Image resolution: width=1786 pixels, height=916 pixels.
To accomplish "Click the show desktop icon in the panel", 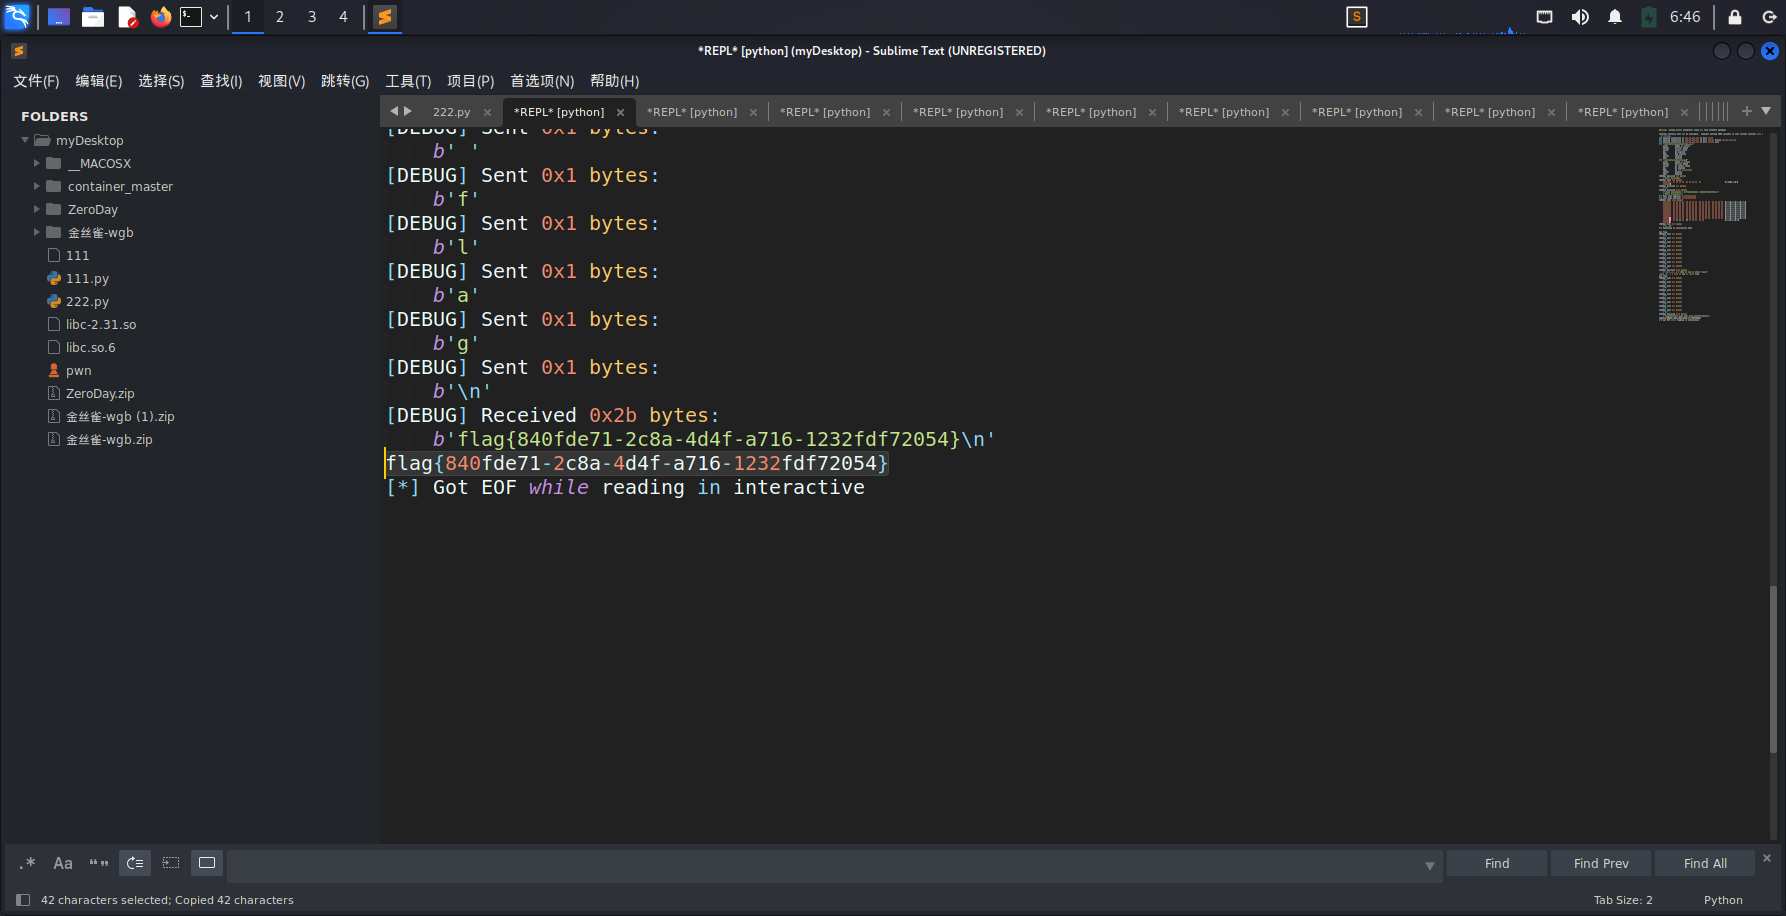I will click(x=59, y=17).
